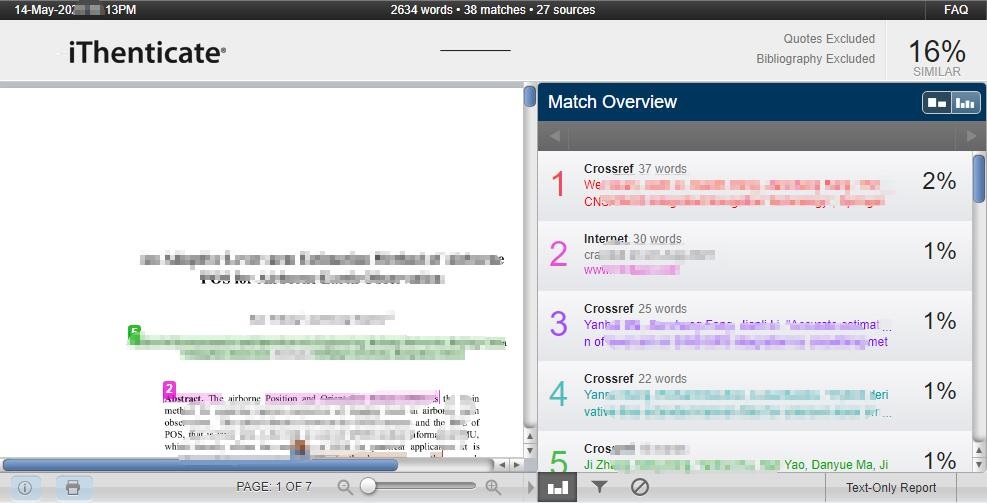Screen dimensions: 987x503
Task: Go to previous match with left arrow
Action: coord(555,136)
